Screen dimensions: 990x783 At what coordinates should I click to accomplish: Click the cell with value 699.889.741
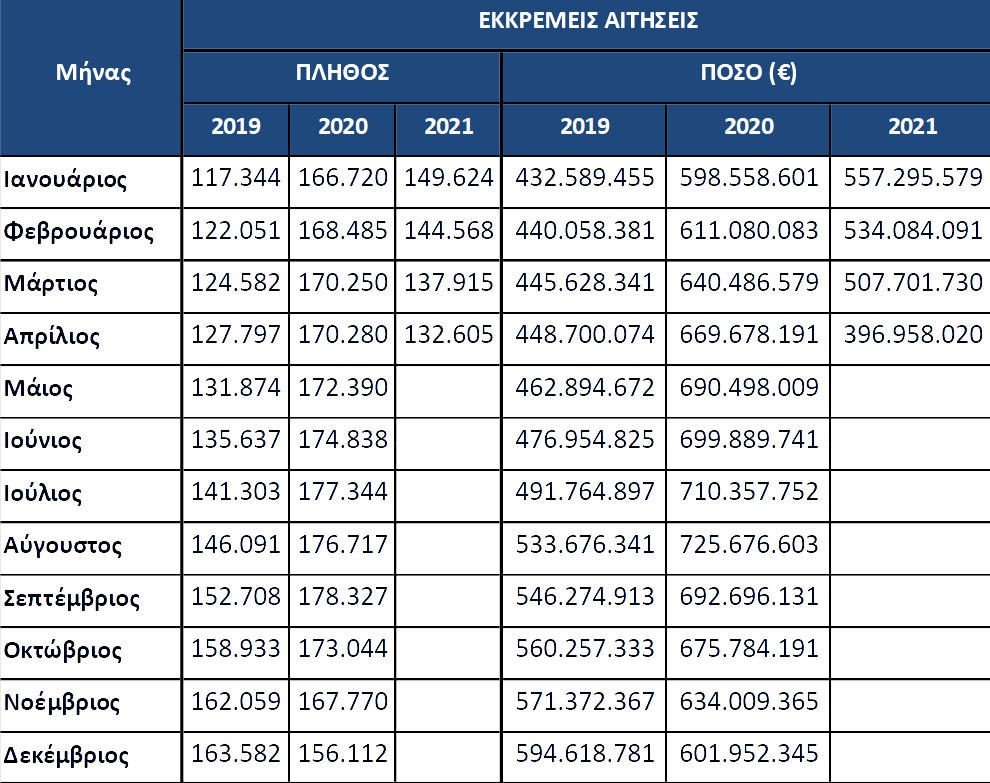(x=748, y=443)
